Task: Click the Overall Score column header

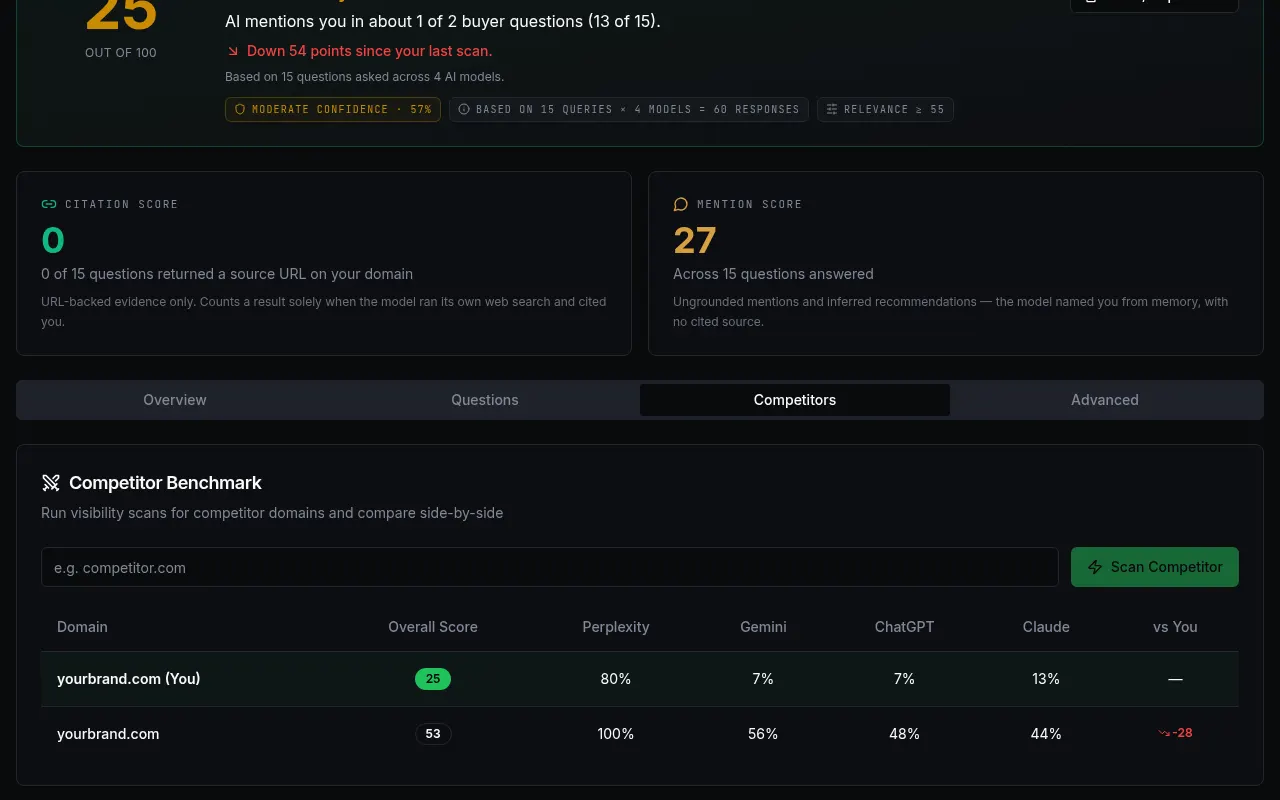Action: pos(433,627)
